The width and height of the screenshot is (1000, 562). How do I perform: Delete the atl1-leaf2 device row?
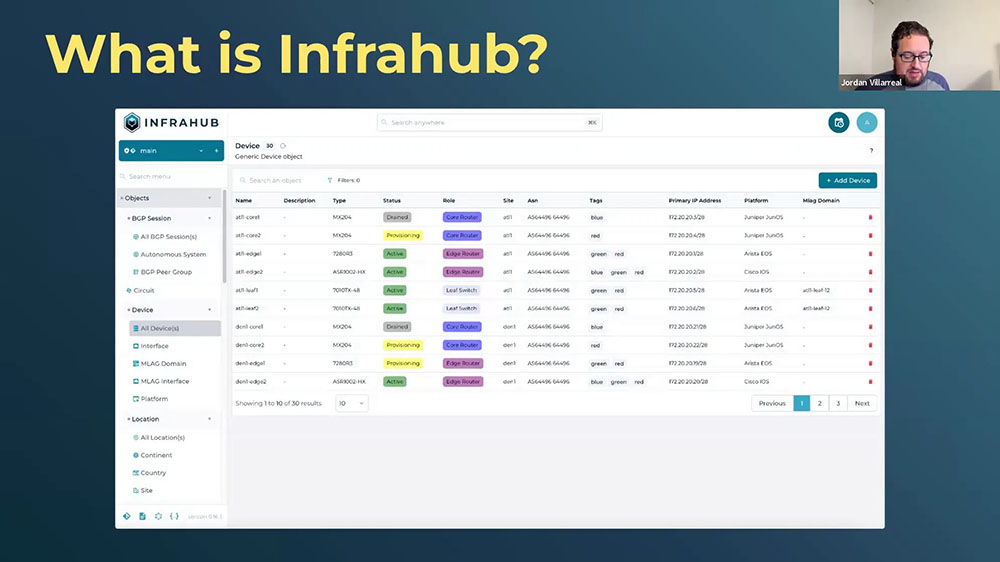[x=871, y=309]
